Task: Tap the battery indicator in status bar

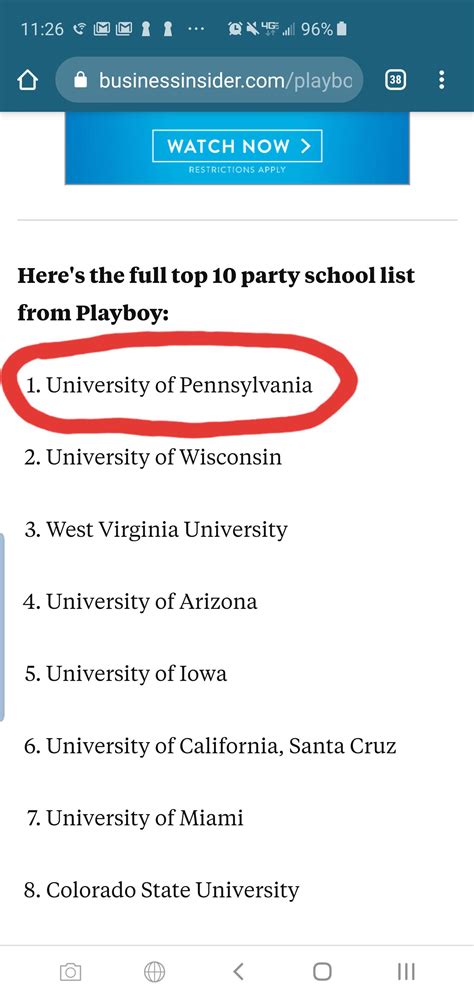Action: point(341,29)
